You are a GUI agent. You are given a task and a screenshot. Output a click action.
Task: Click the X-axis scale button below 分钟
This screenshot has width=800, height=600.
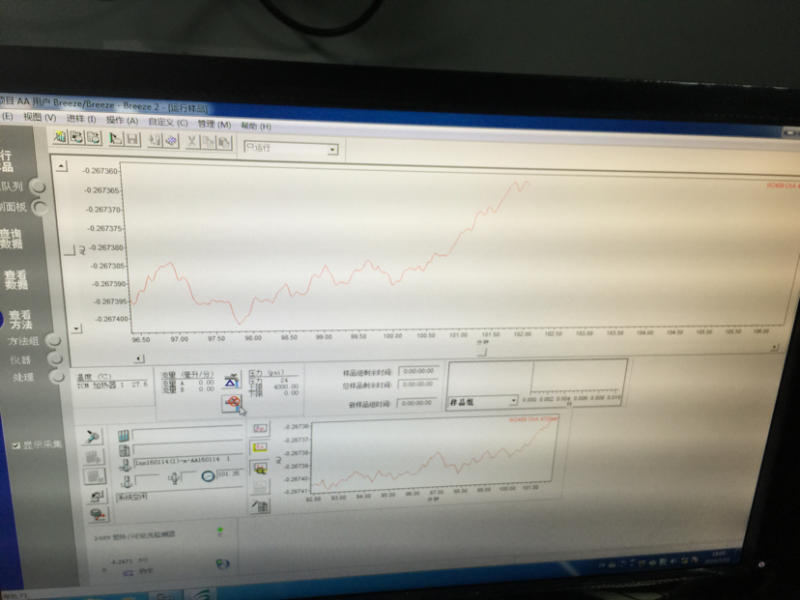[482, 352]
